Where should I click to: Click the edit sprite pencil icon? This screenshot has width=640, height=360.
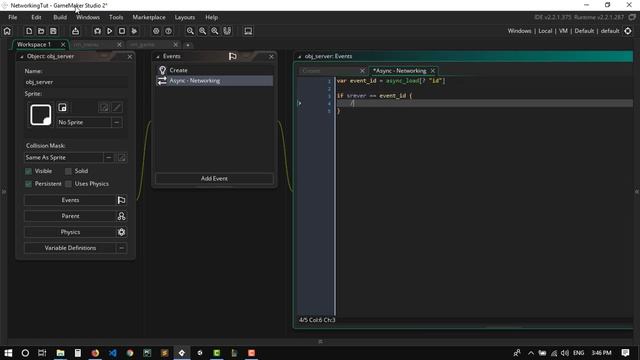[x=117, y=107]
